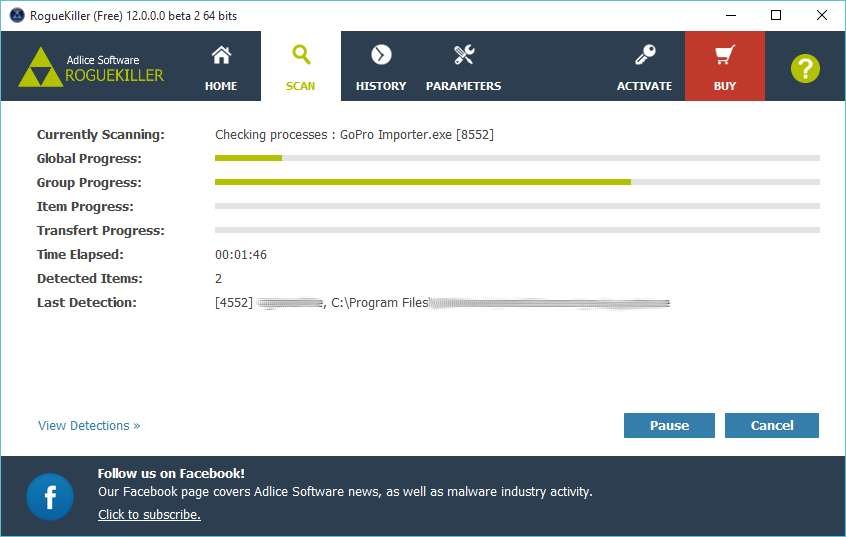Select the Scan magnifier icon

301,55
